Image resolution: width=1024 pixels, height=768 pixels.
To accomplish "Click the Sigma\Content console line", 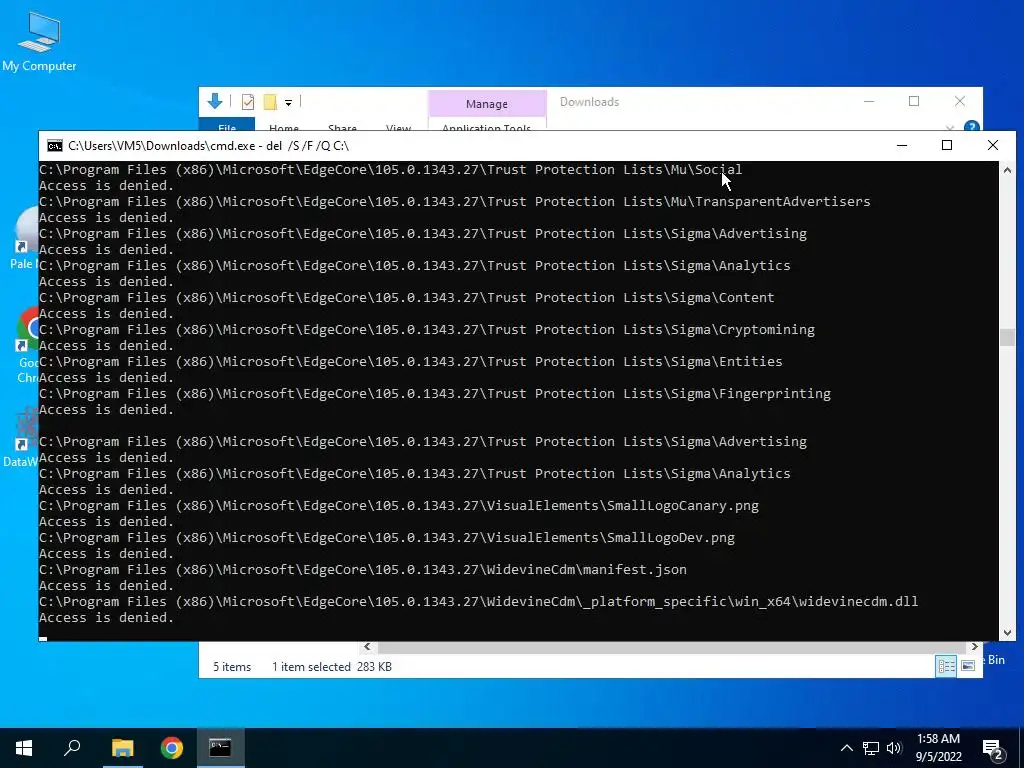I will click(406, 297).
